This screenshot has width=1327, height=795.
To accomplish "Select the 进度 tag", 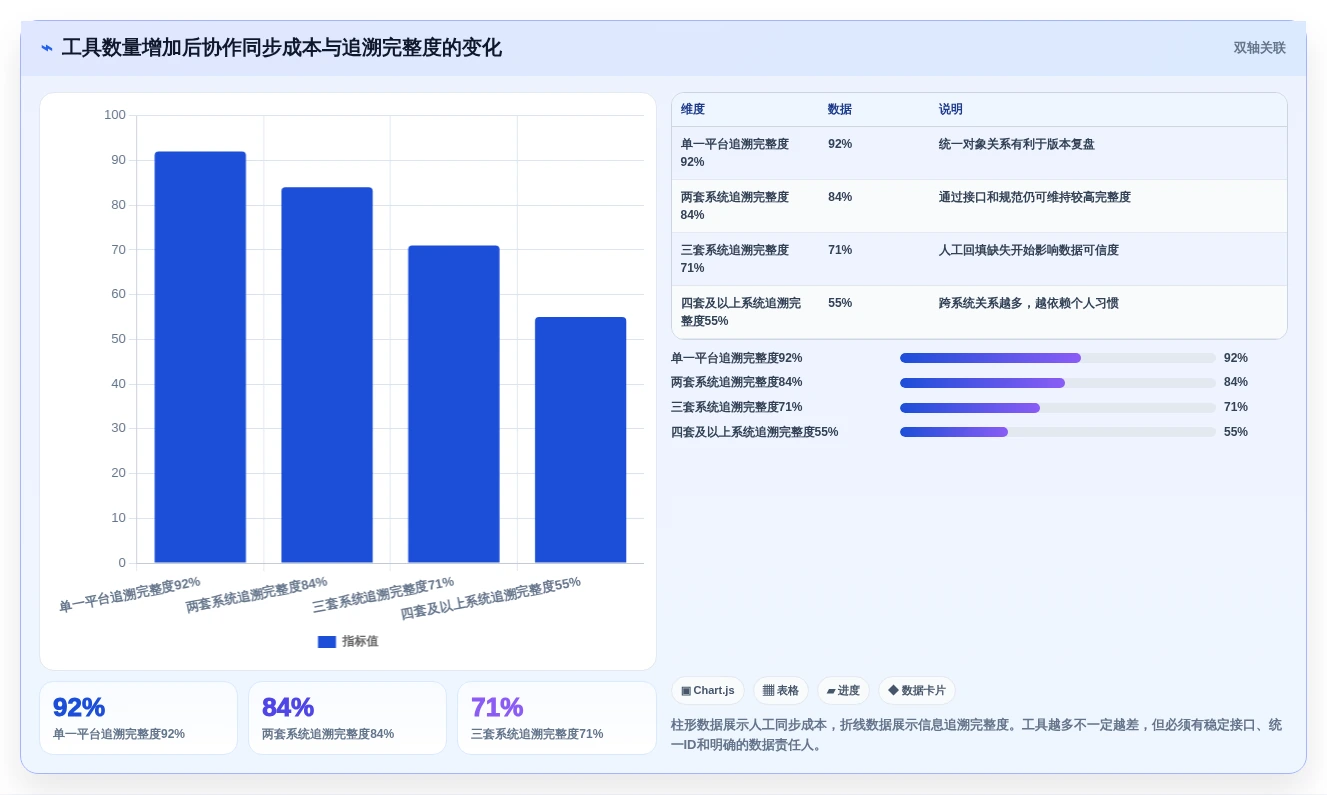I will pos(843,691).
